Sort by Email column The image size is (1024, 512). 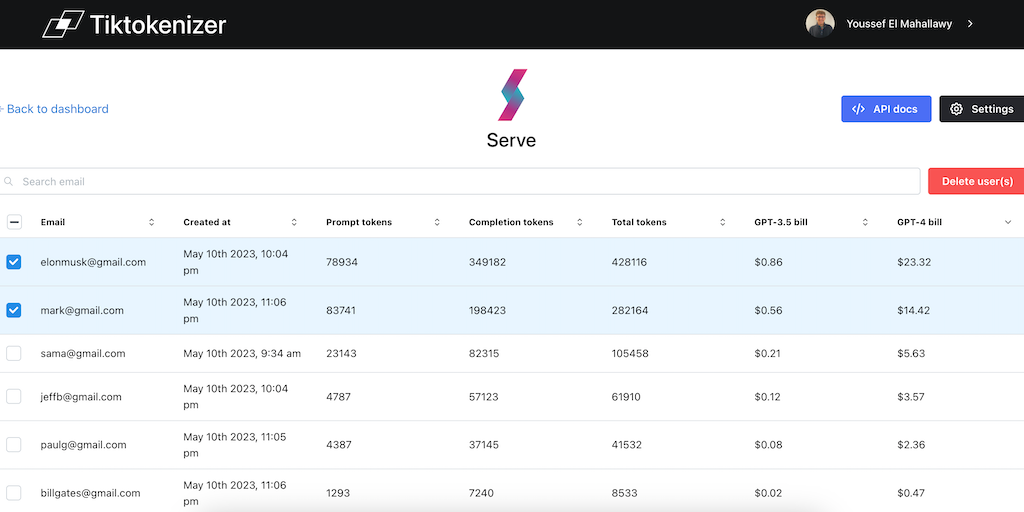point(152,222)
